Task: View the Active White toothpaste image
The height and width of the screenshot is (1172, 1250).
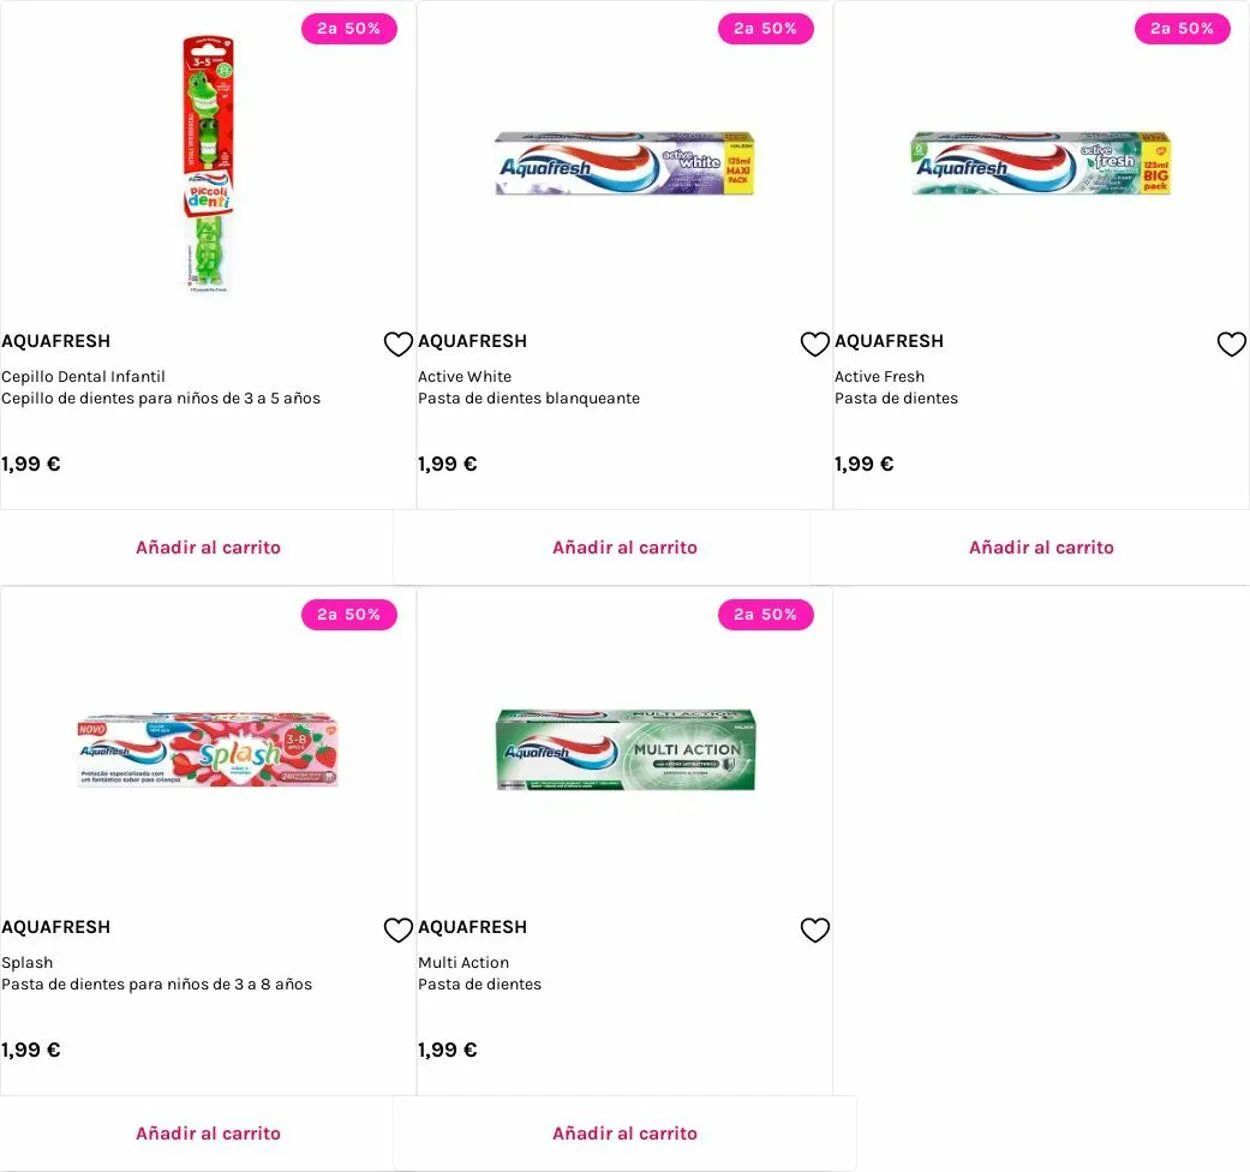Action: tap(625, 163)
